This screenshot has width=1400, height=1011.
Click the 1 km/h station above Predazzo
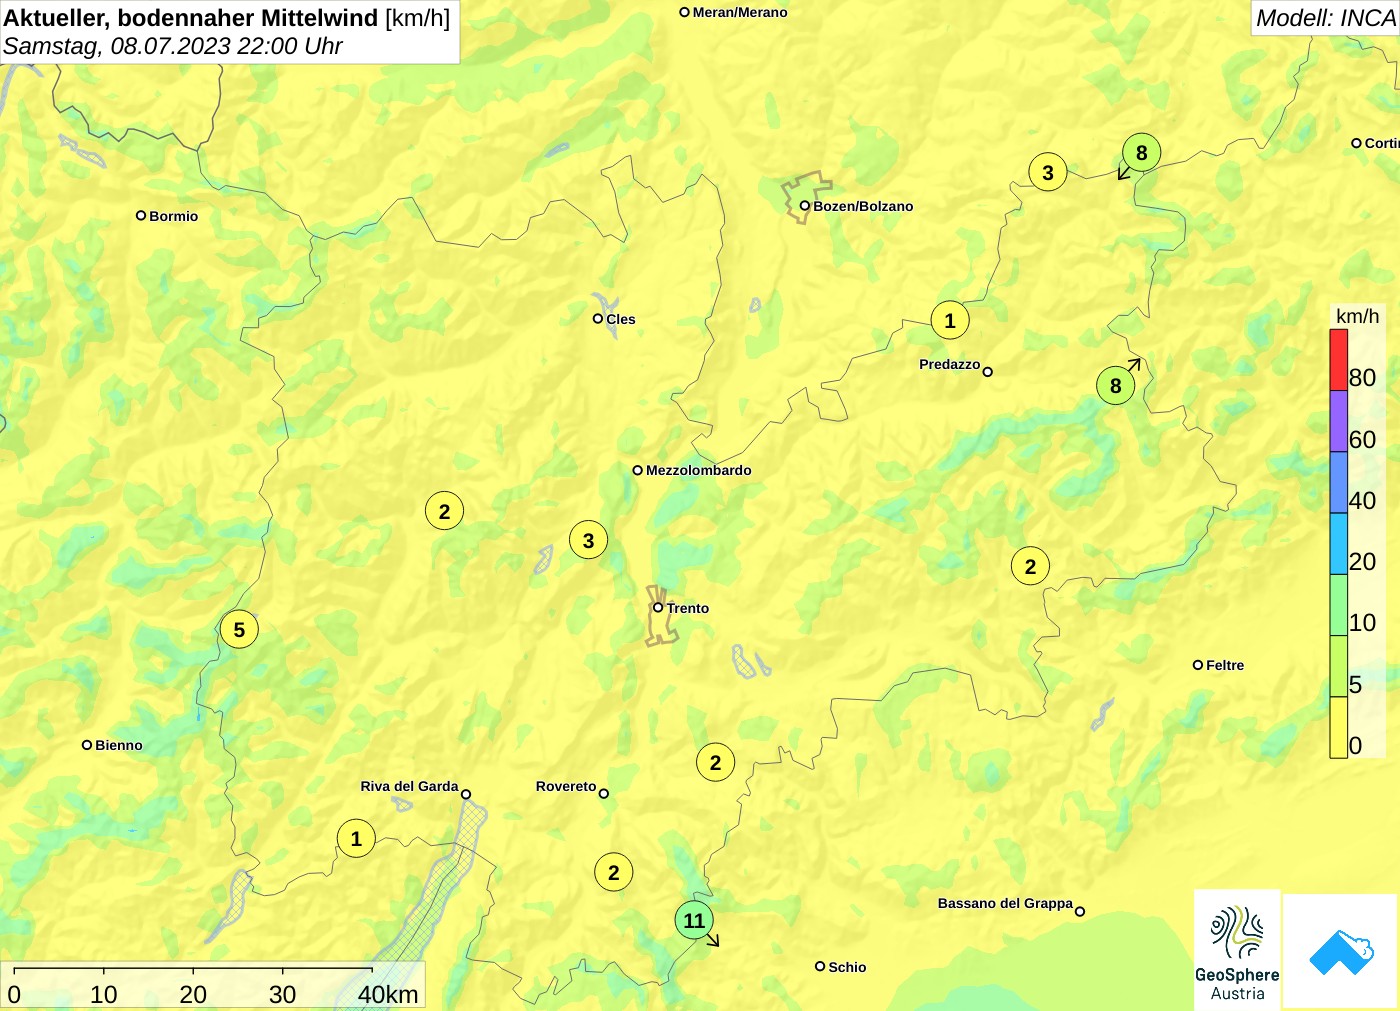point(950,320)
